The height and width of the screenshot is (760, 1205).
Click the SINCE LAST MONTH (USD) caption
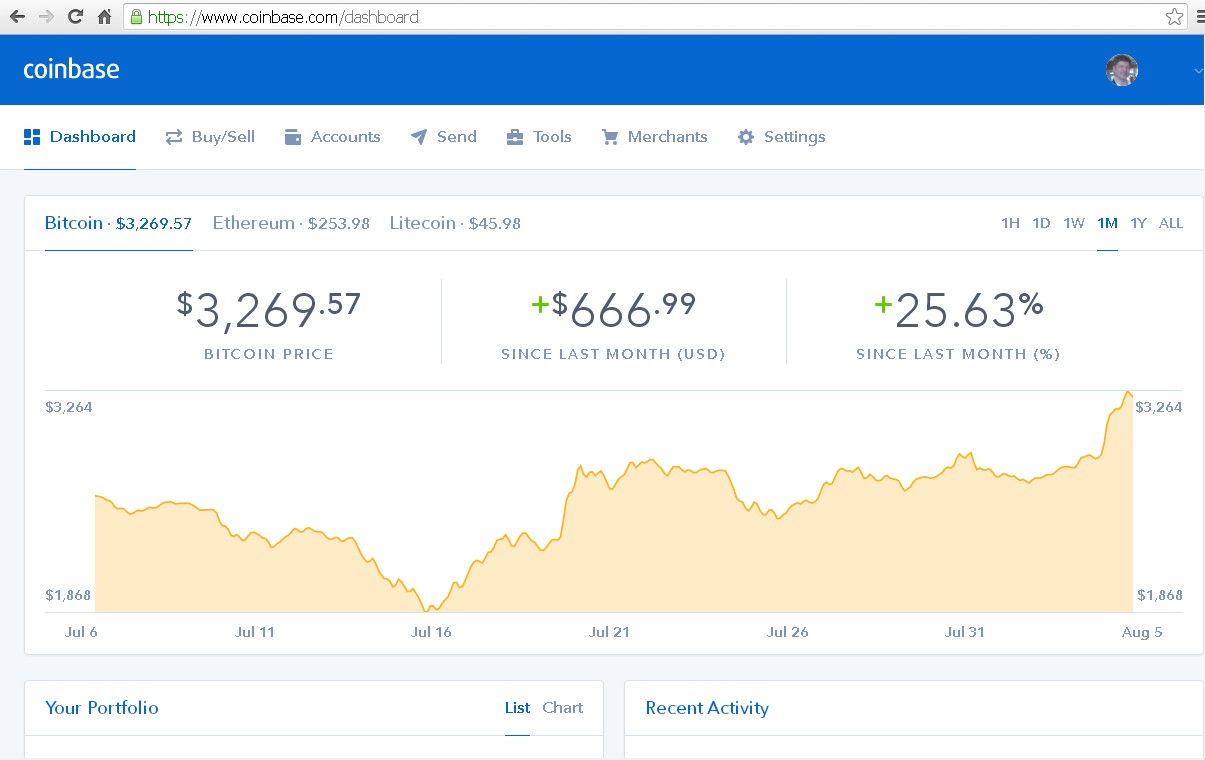click(x=613, y=354)
